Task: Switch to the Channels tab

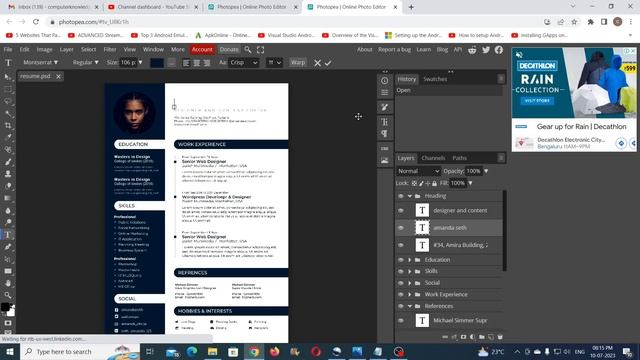Action: (x=433, y=158)
